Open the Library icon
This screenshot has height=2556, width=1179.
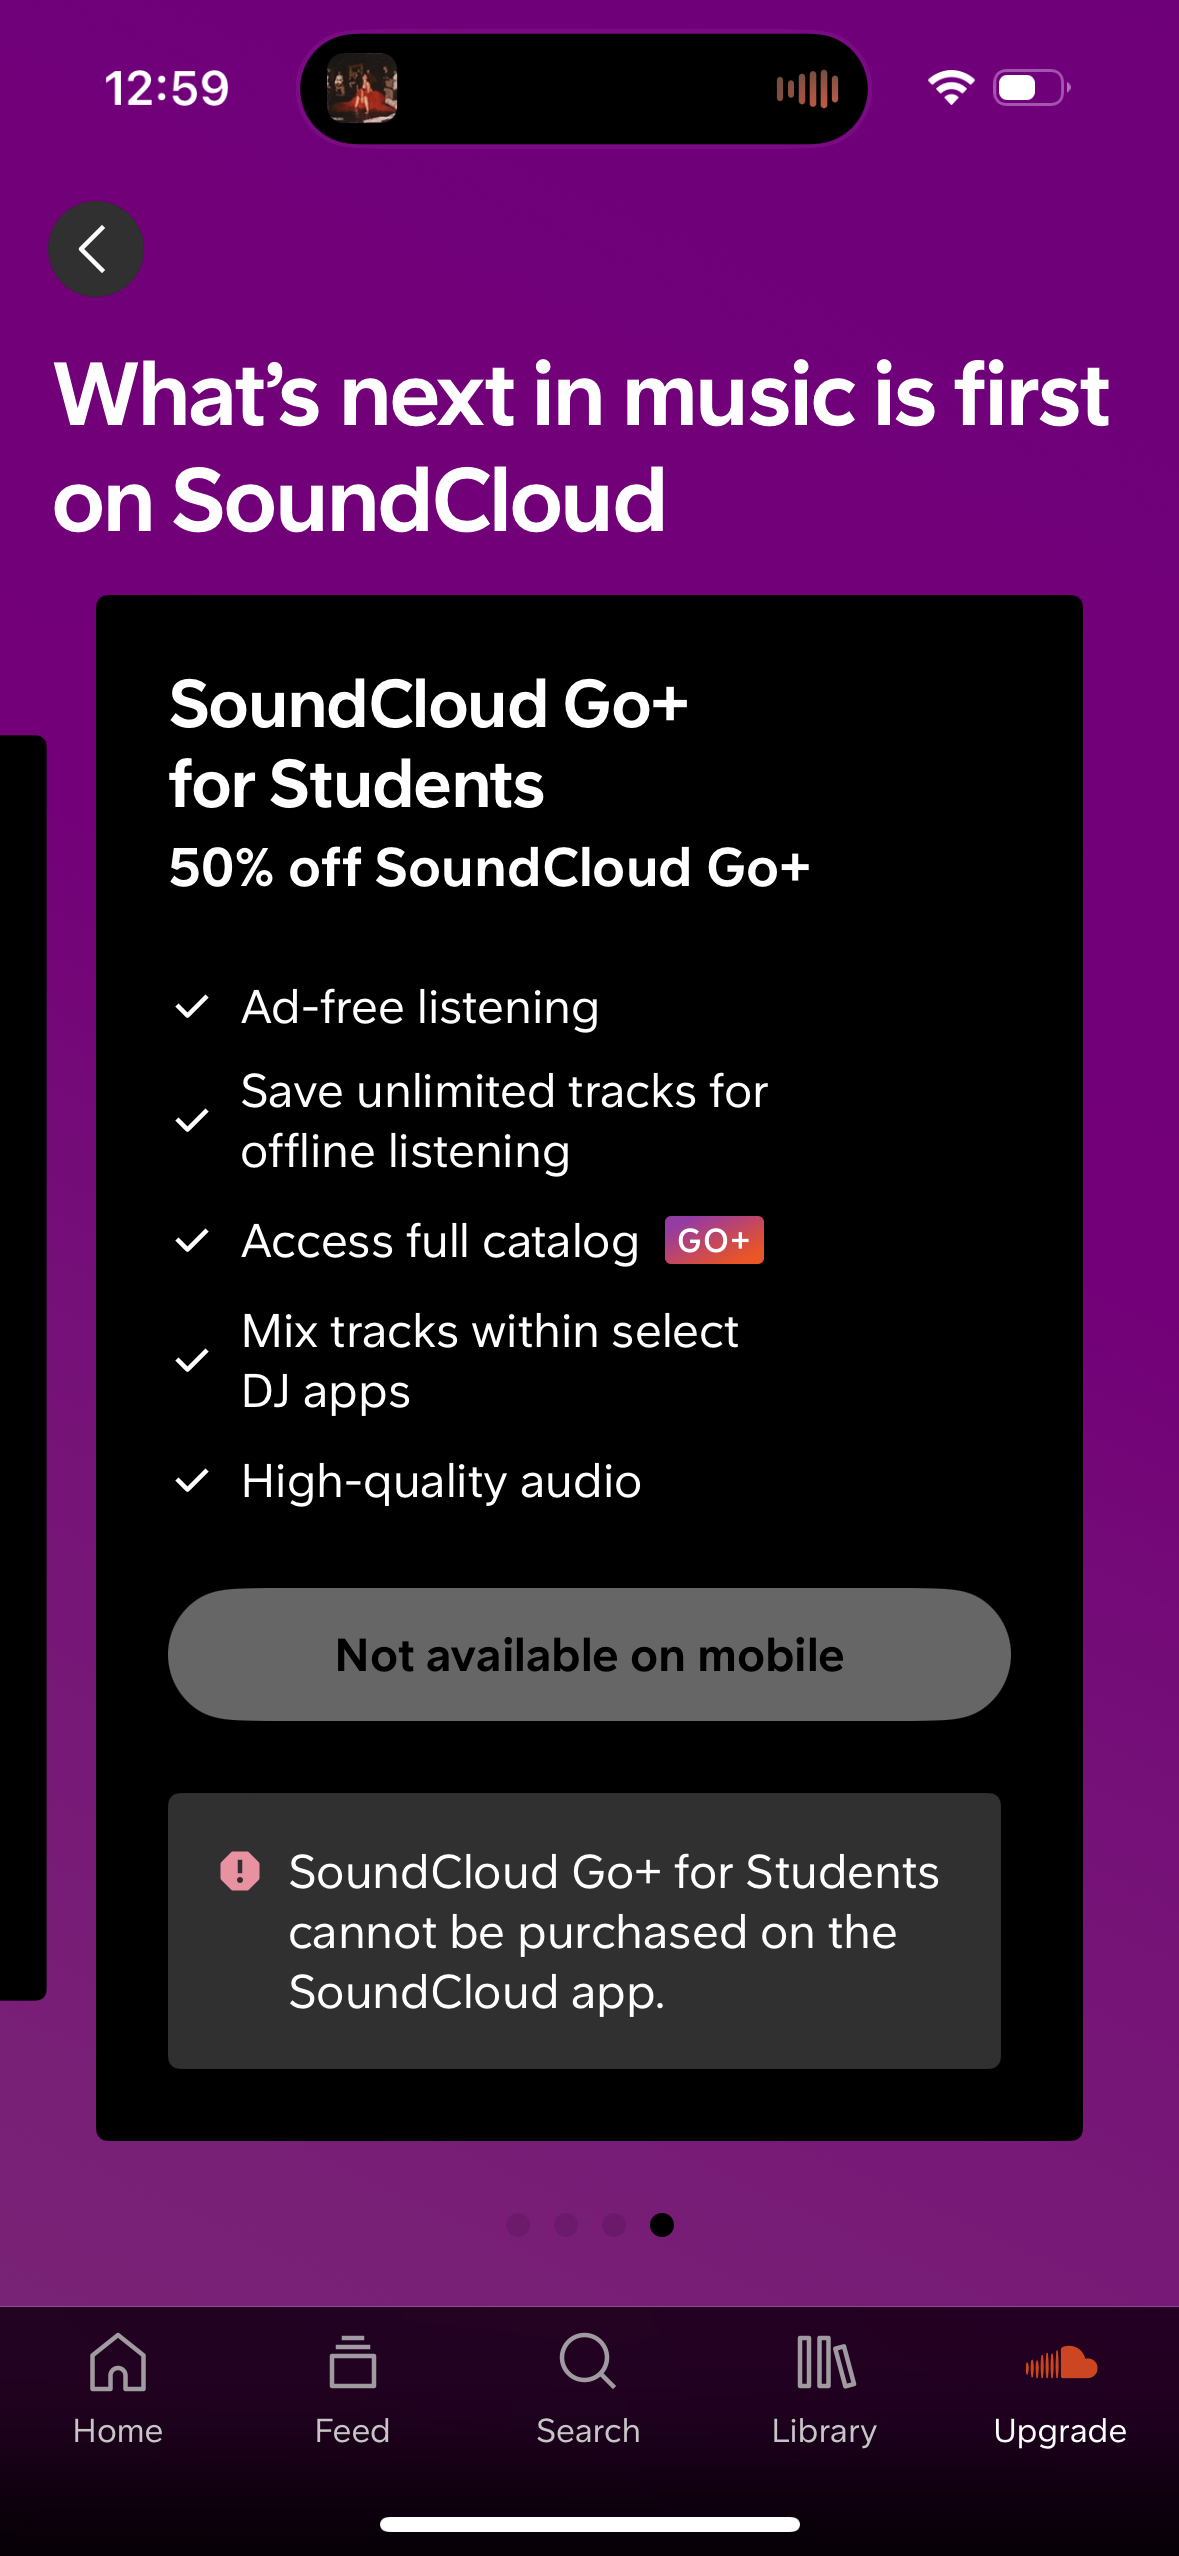coord(825,2365)
